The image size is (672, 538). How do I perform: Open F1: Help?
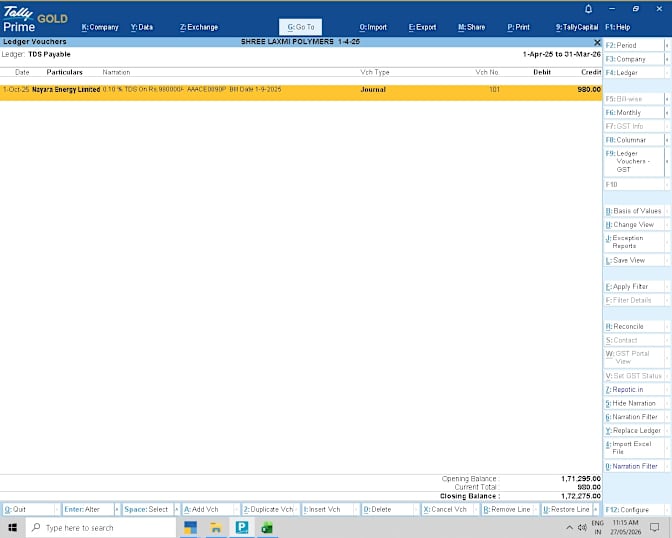point(618,27)
